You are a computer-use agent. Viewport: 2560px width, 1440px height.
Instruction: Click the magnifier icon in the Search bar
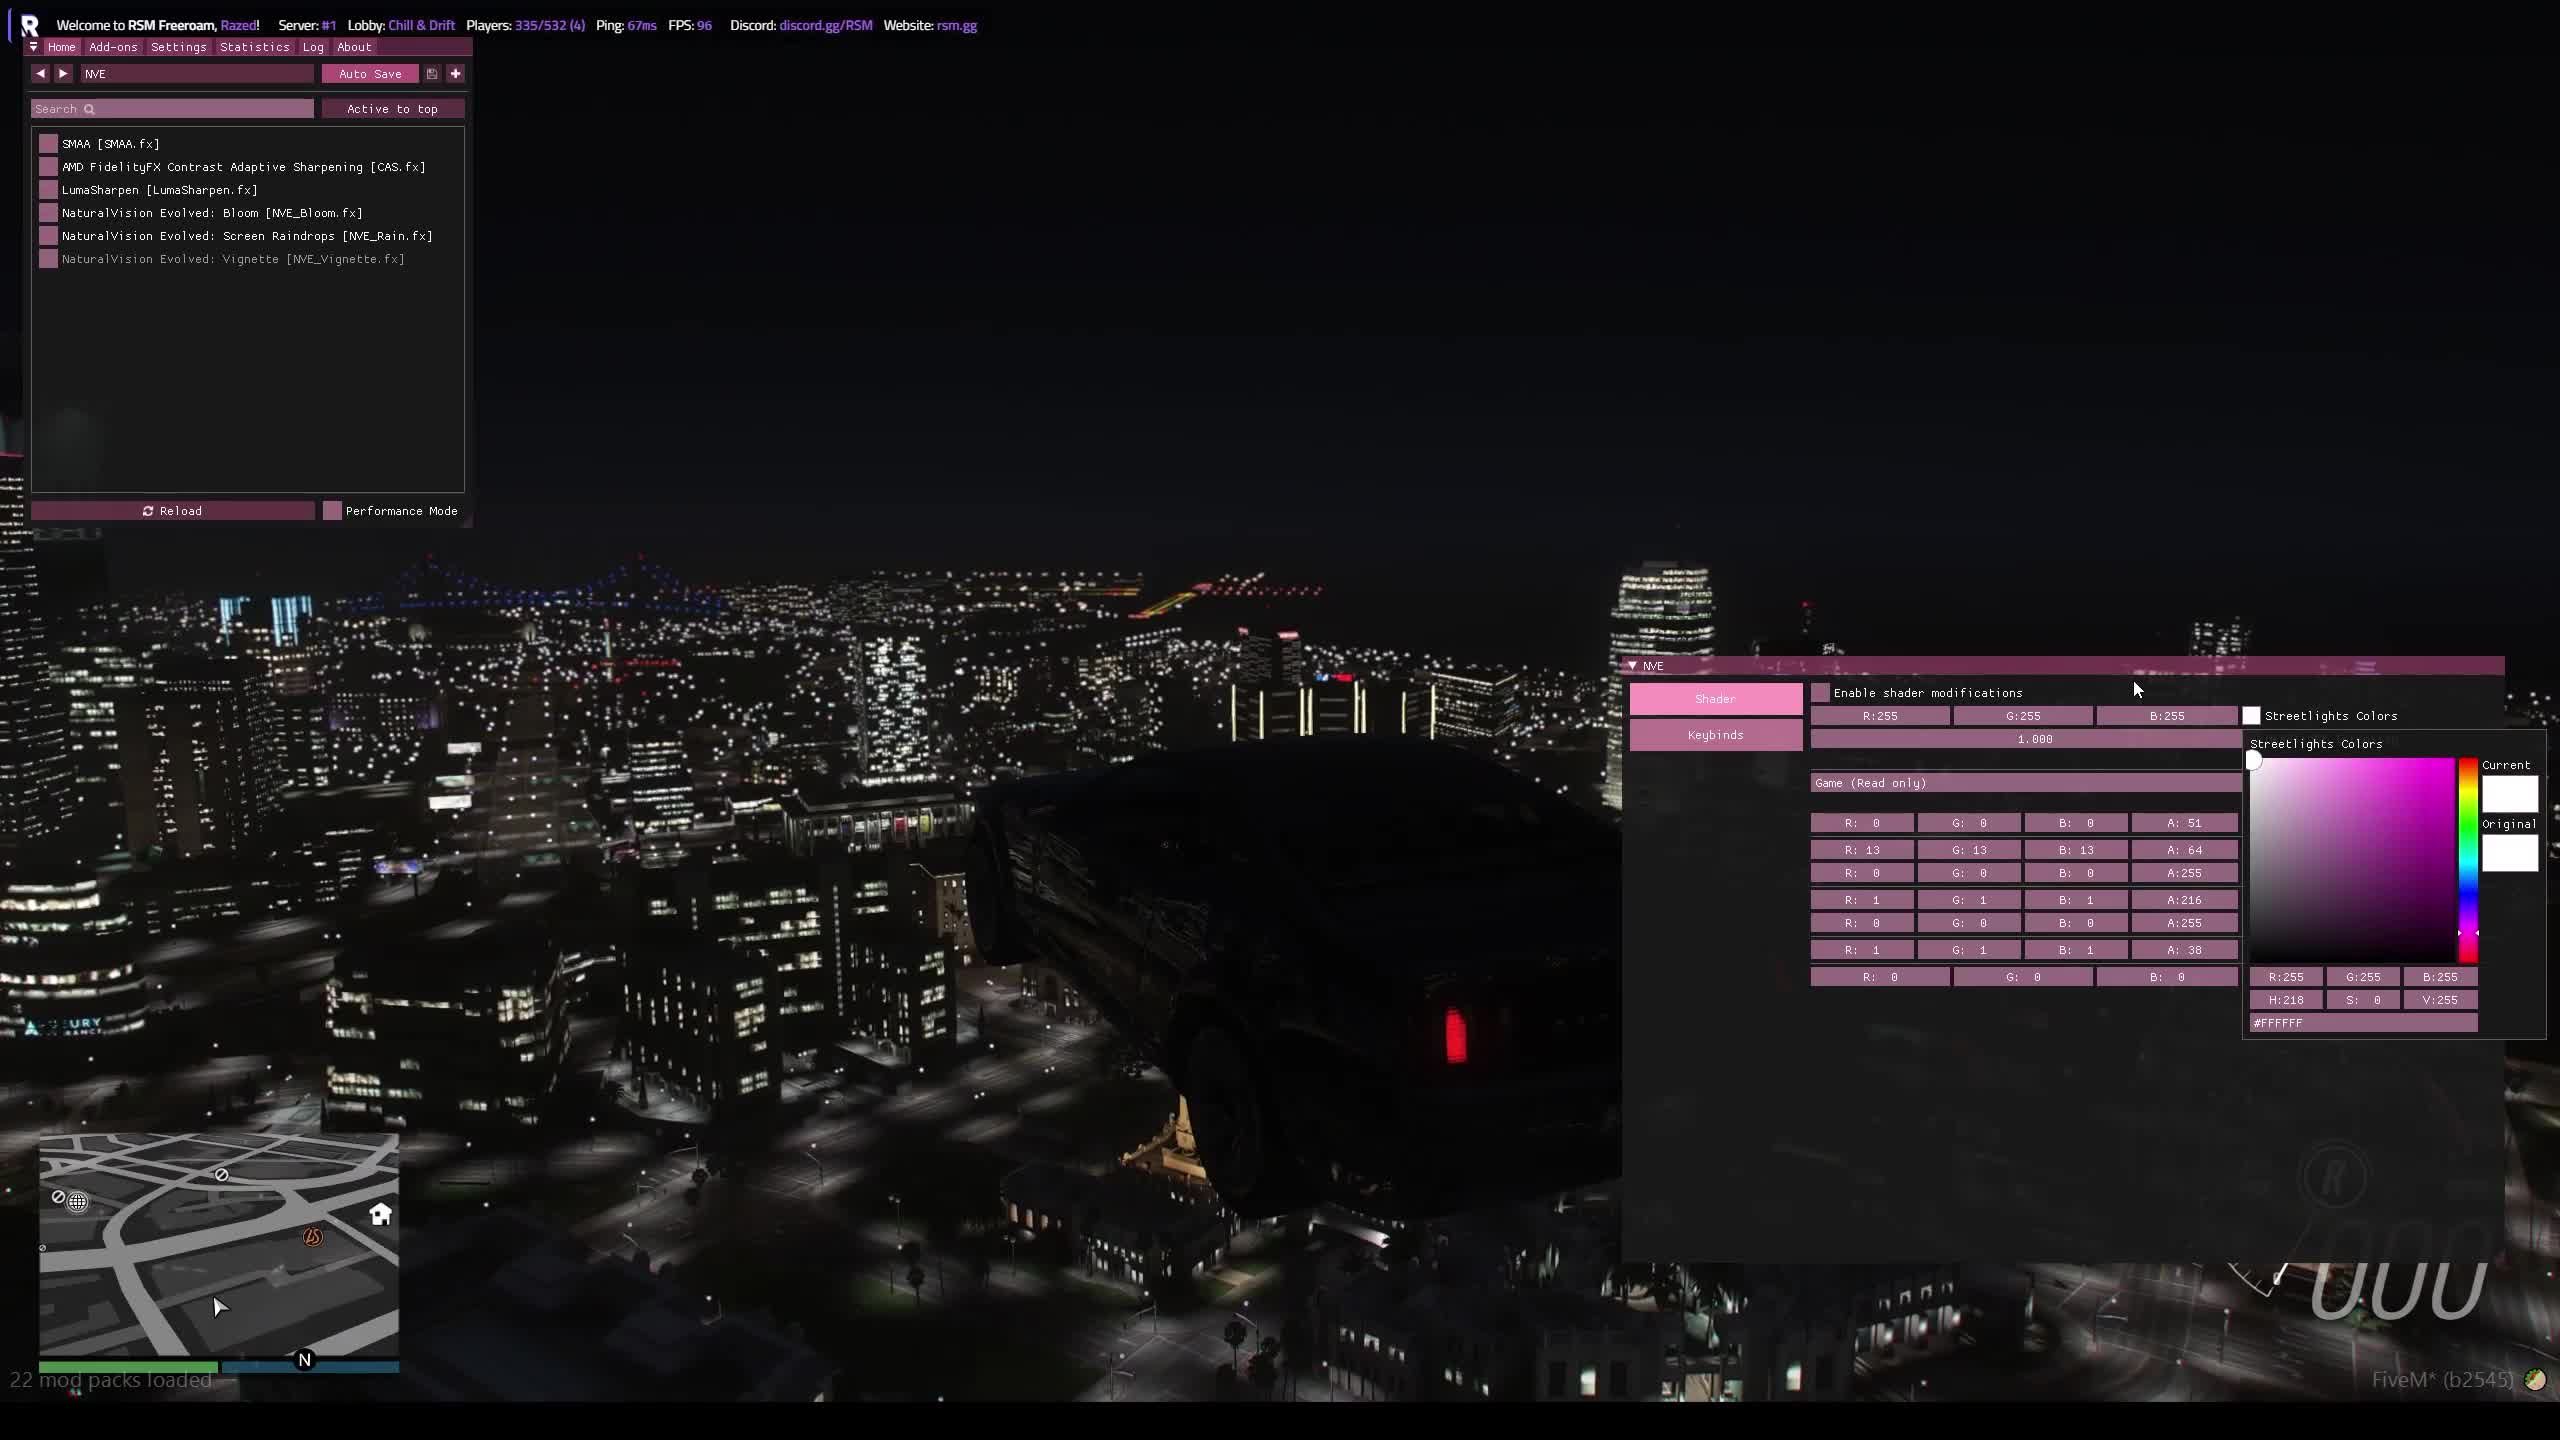click(x=88, y=108)
